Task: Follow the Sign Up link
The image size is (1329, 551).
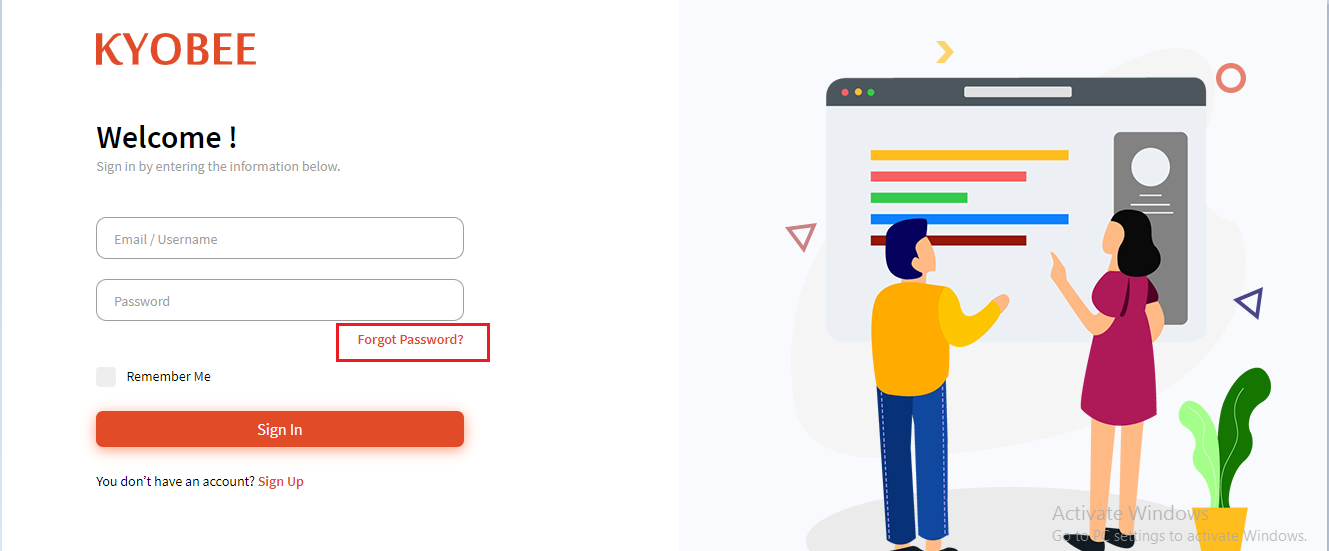Action: click(281, 481)
